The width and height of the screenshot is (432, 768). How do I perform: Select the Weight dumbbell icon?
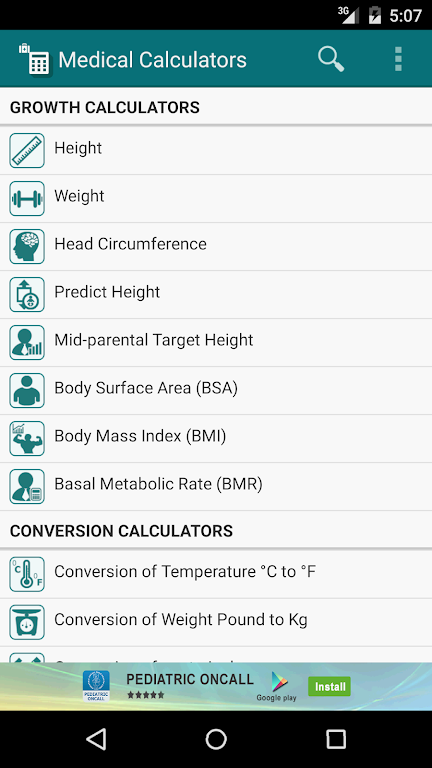(x=27, y=198)
